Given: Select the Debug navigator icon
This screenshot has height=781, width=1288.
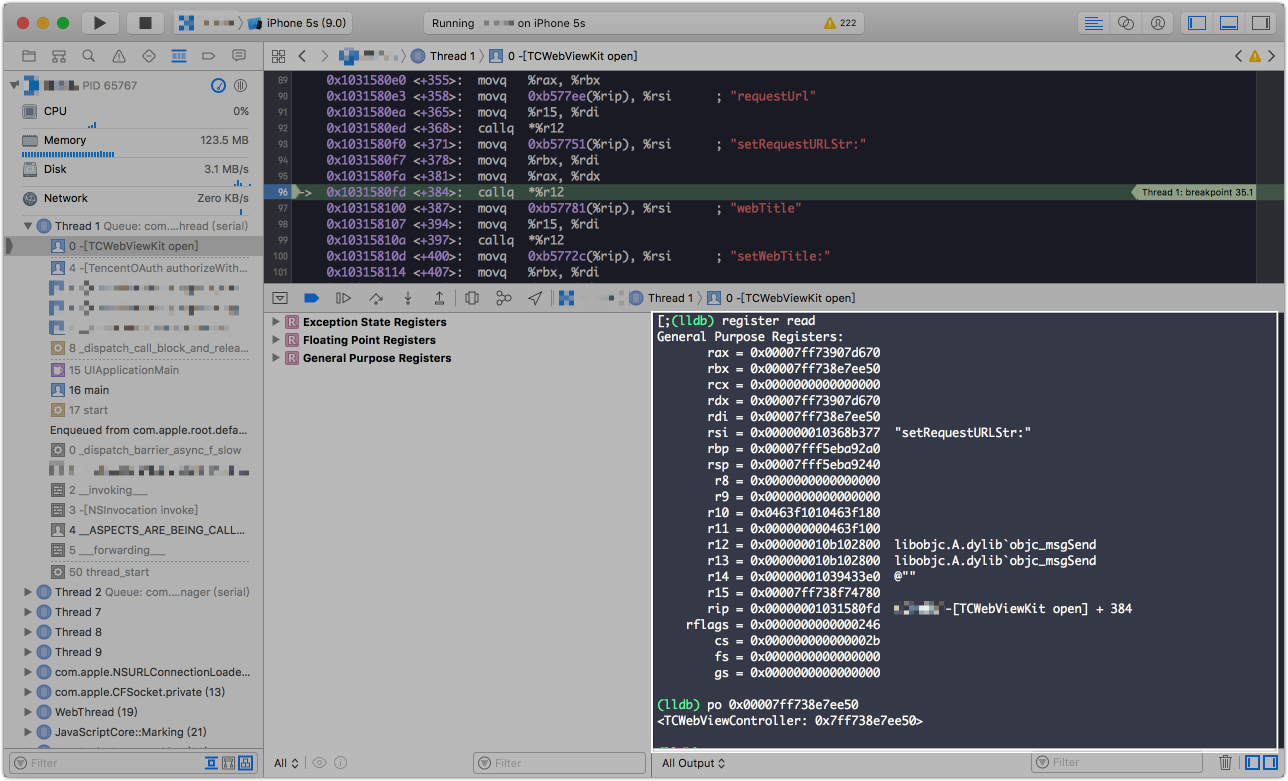Looking at the screenshot, I should pos(179,56).
